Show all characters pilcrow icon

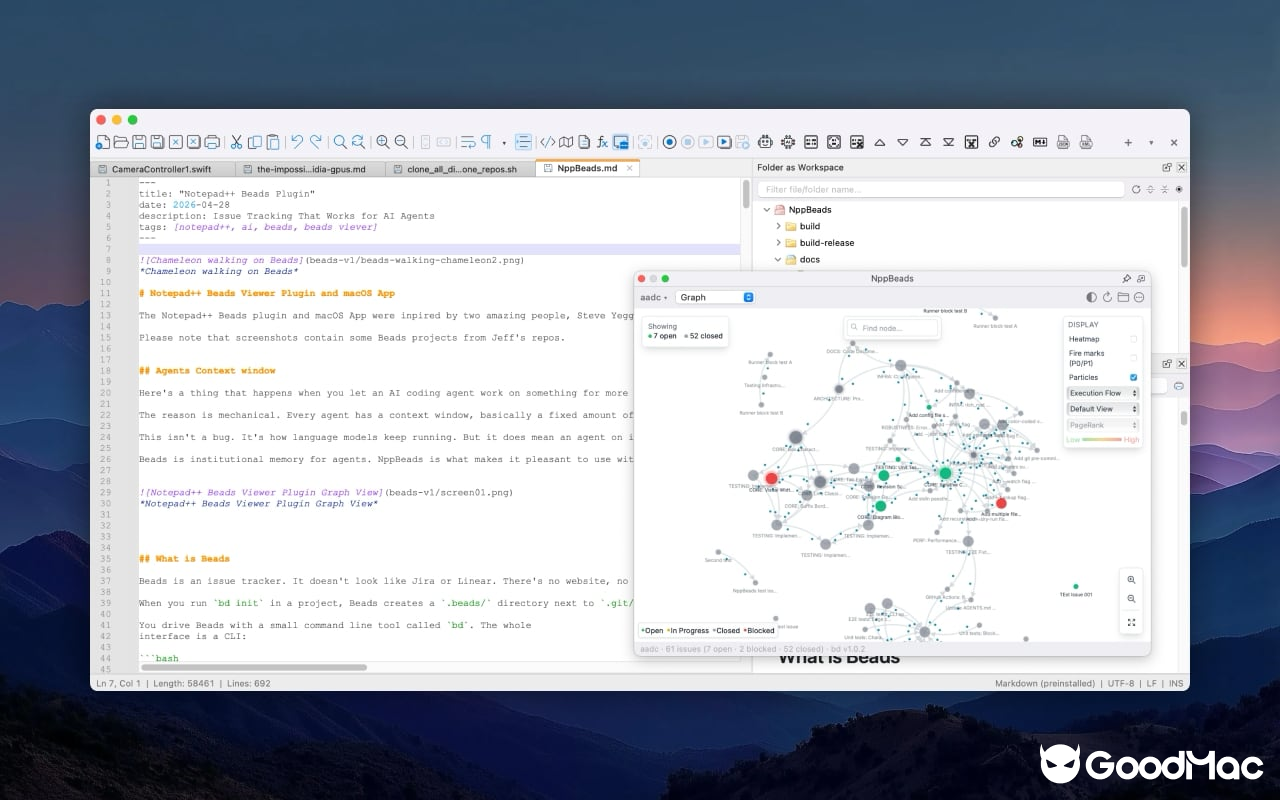tap(487, 142)
